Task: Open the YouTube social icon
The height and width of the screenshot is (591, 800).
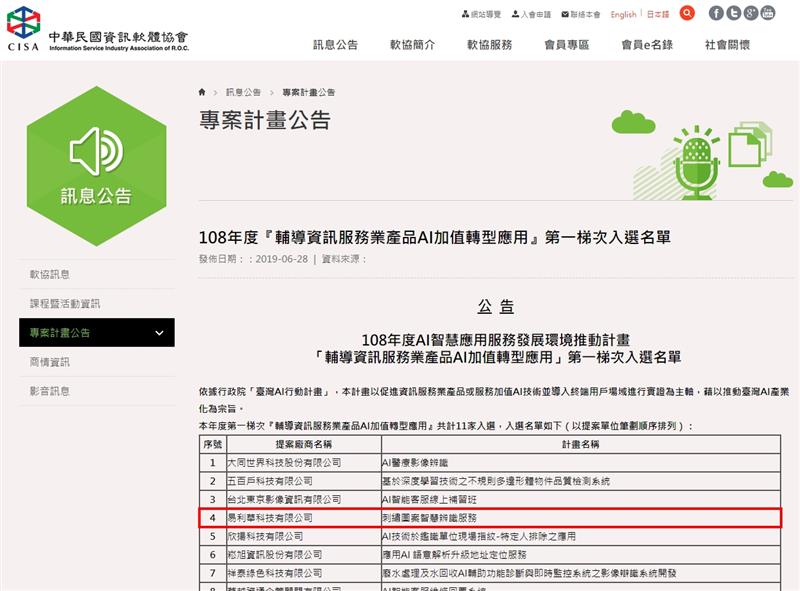Action: pos(768,13)
